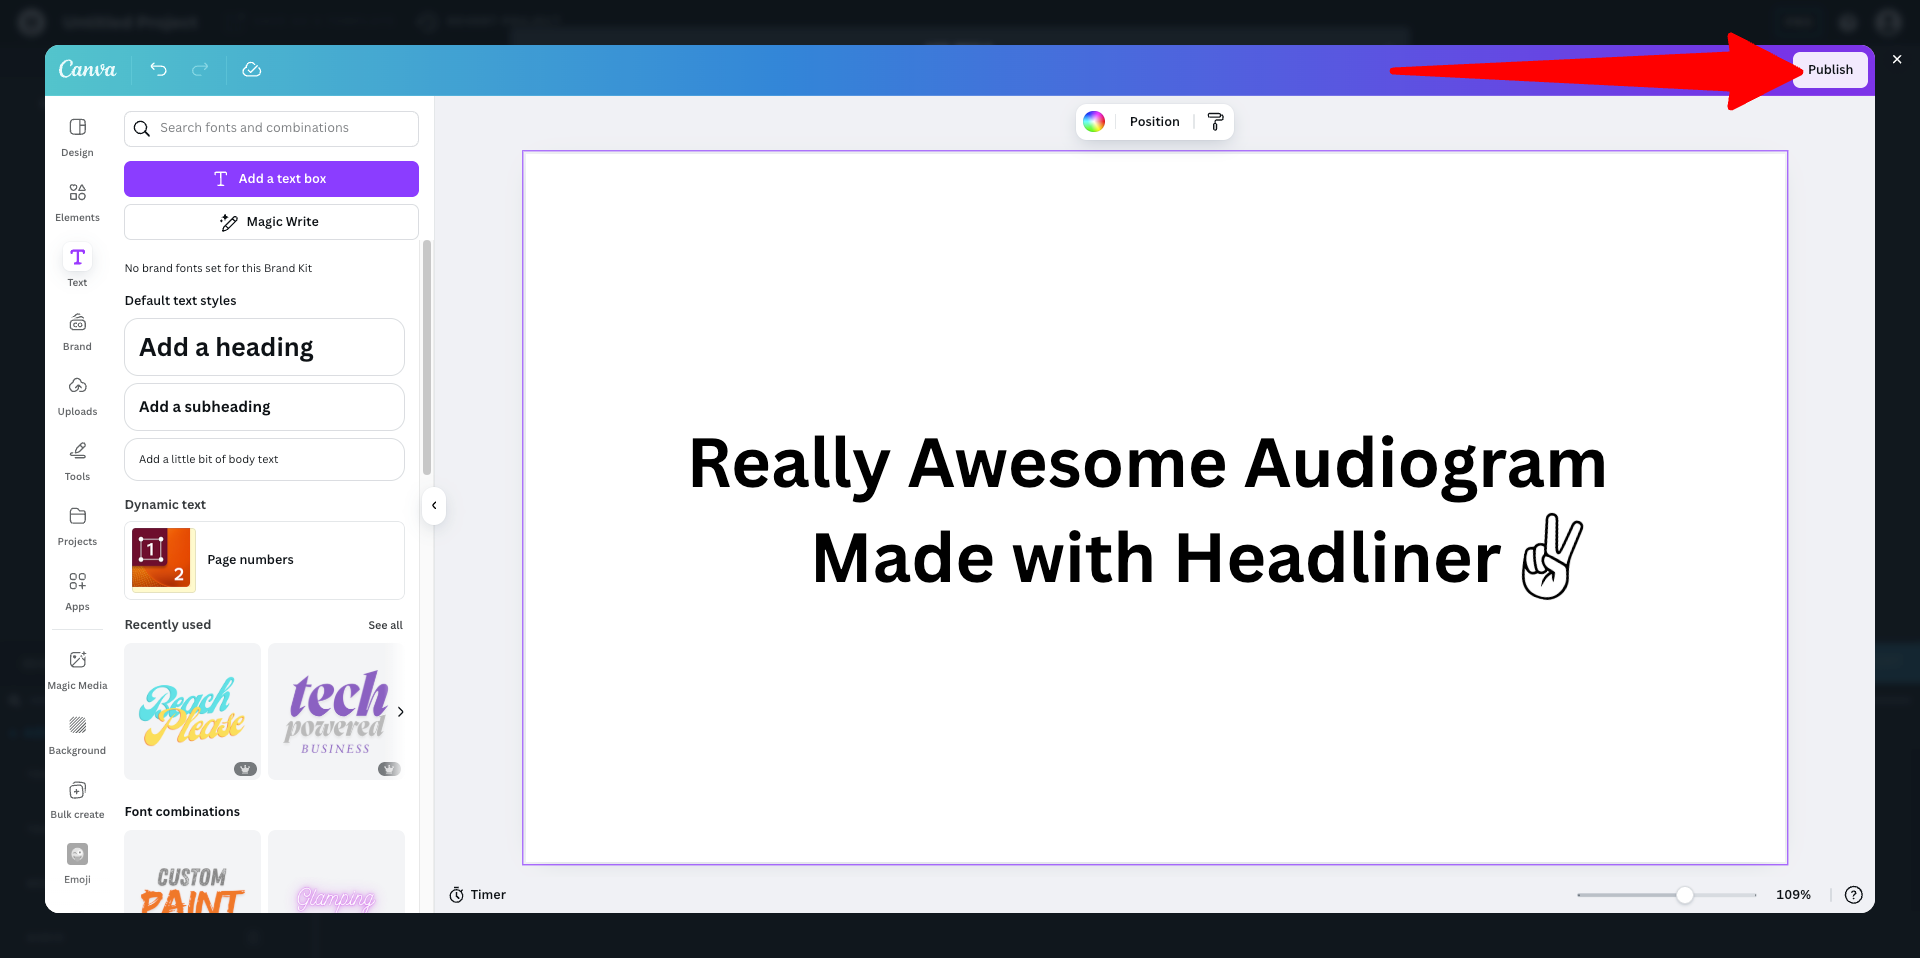Click the Search fonts and combinations field
Image resolution: width=1920 pixels, height=958 pixels.
pos(271,128)
